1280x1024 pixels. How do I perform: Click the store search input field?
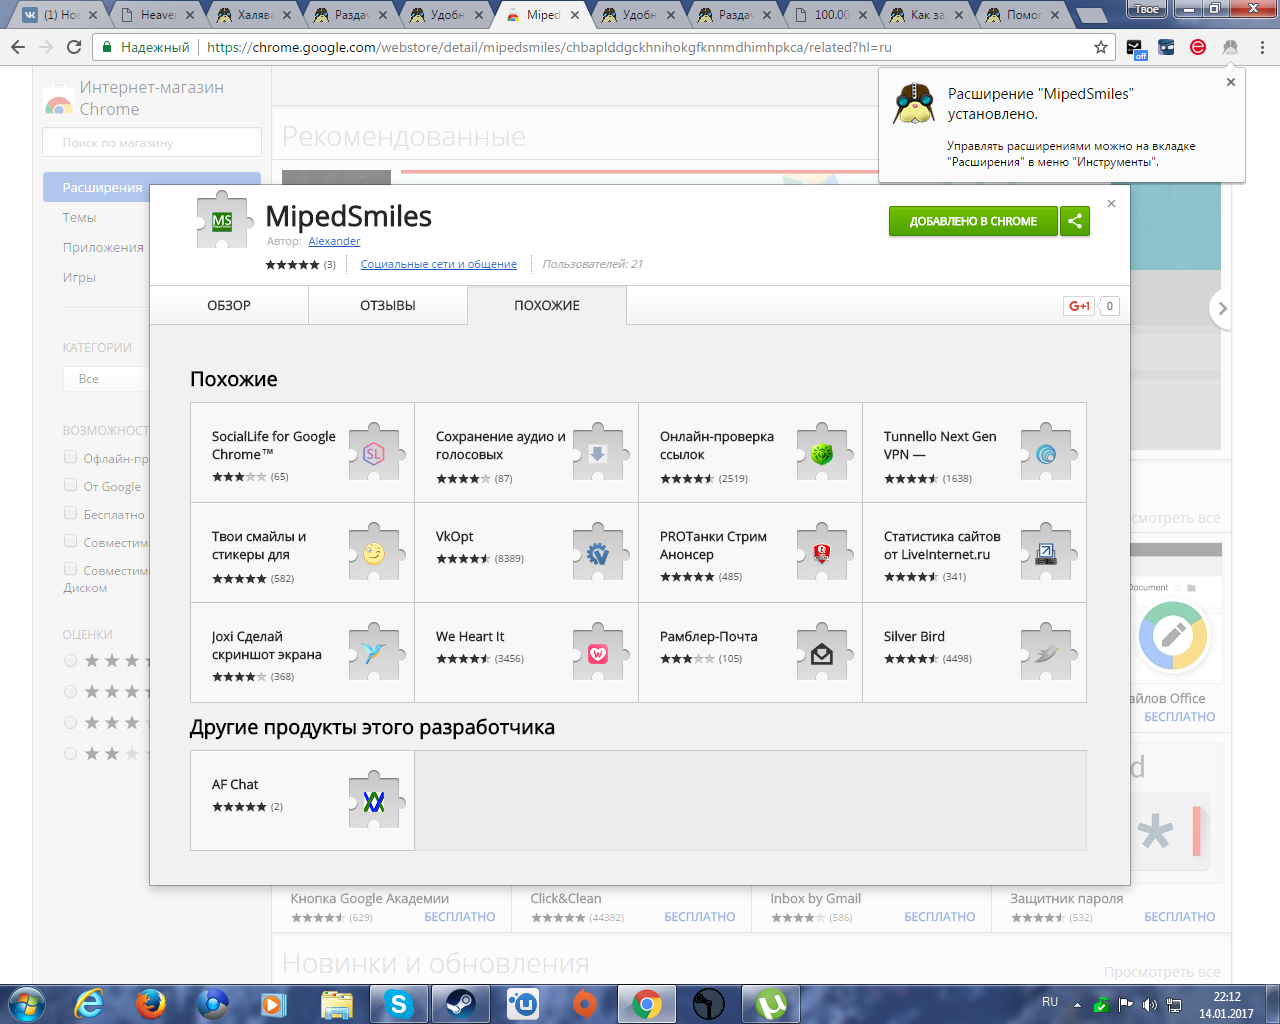click(x=152, y=142)
